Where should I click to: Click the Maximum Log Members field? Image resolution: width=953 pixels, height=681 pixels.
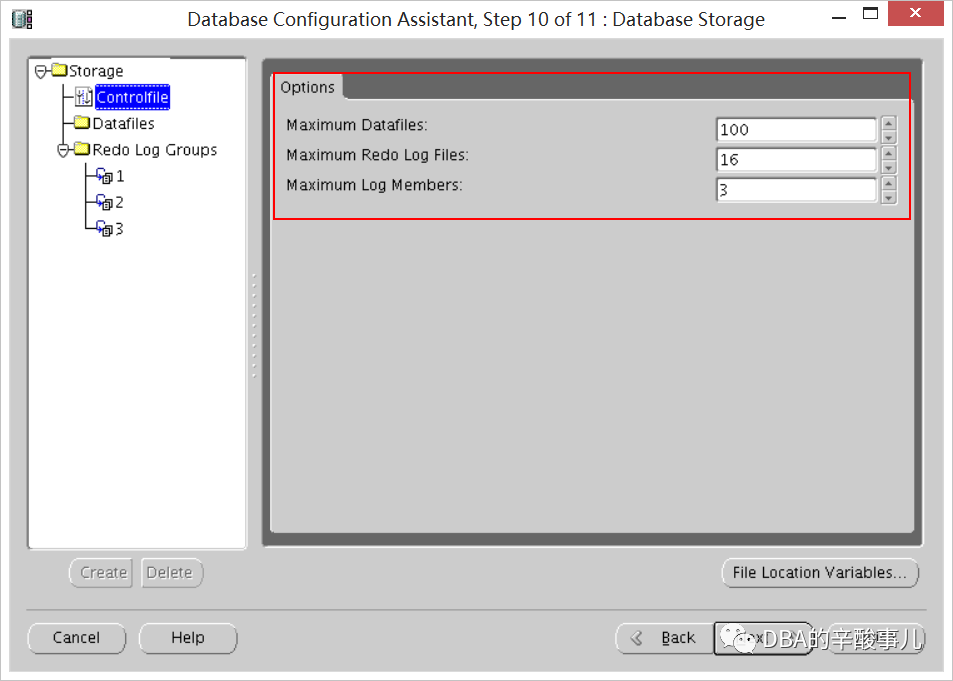(796, 190)
